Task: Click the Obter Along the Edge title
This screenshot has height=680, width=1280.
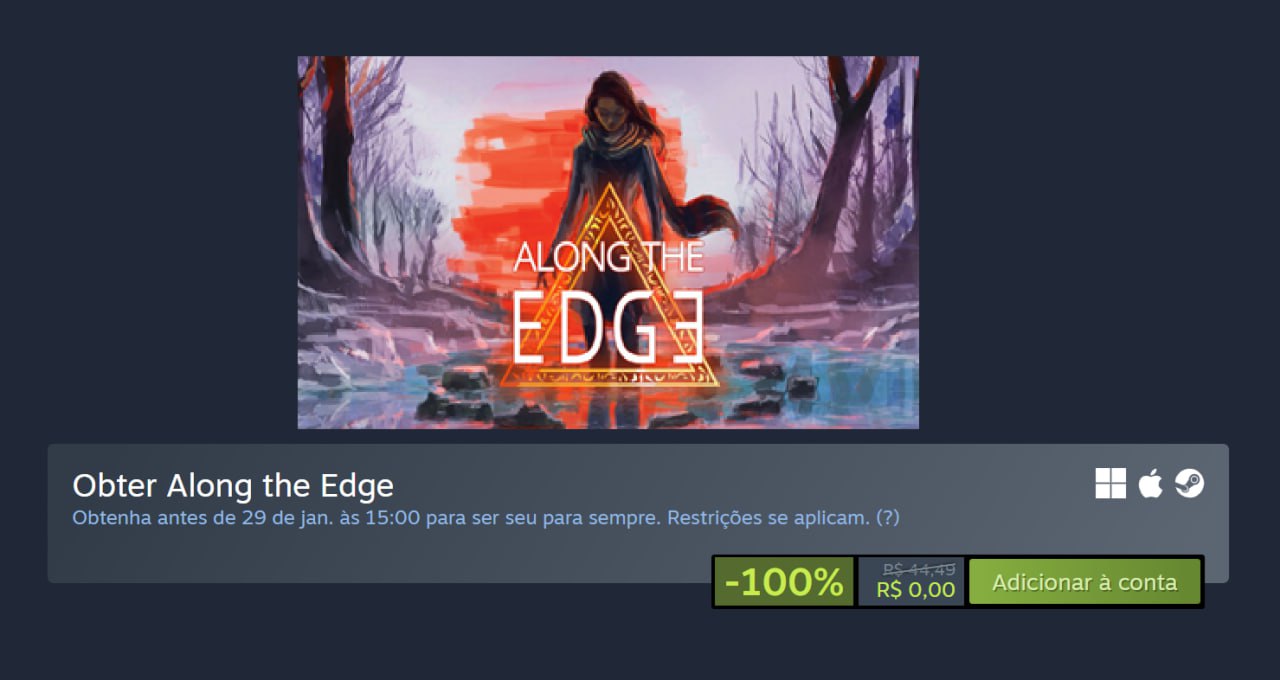Action: click(233, 486)
